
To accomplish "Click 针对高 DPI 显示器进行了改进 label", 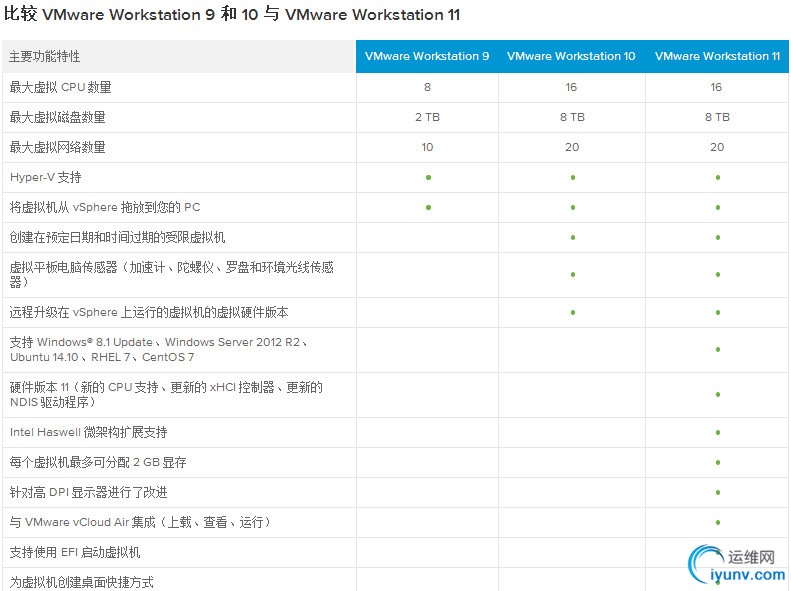I will (88, 492).
